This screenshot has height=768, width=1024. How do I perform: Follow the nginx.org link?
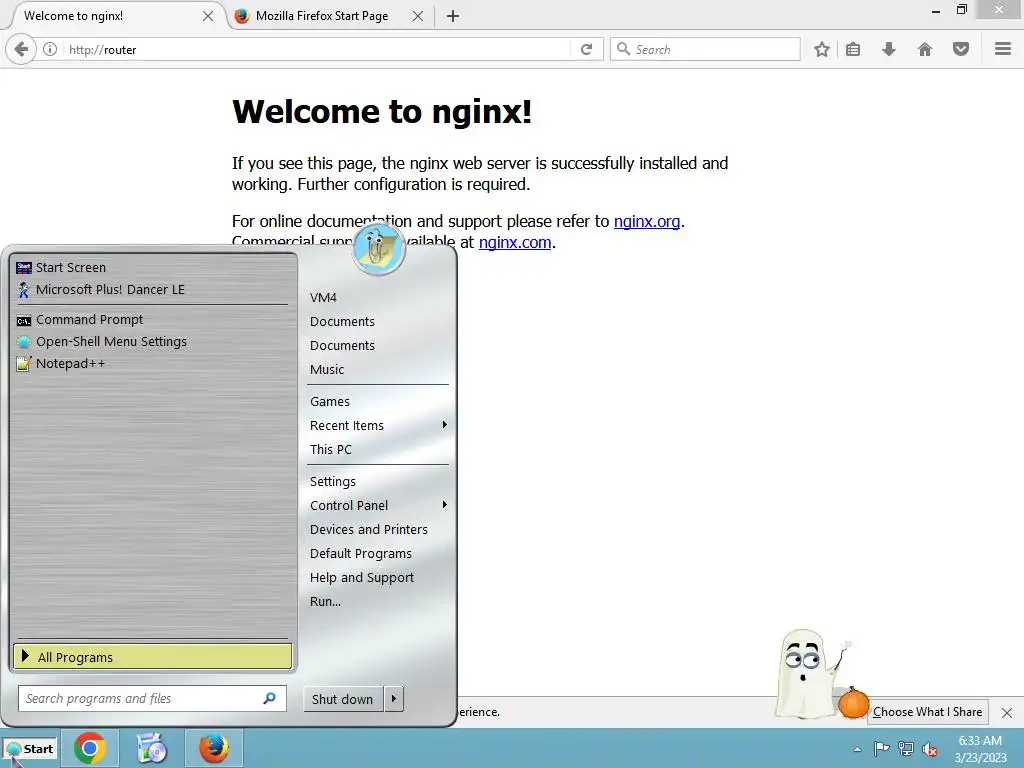pos(647,221)
